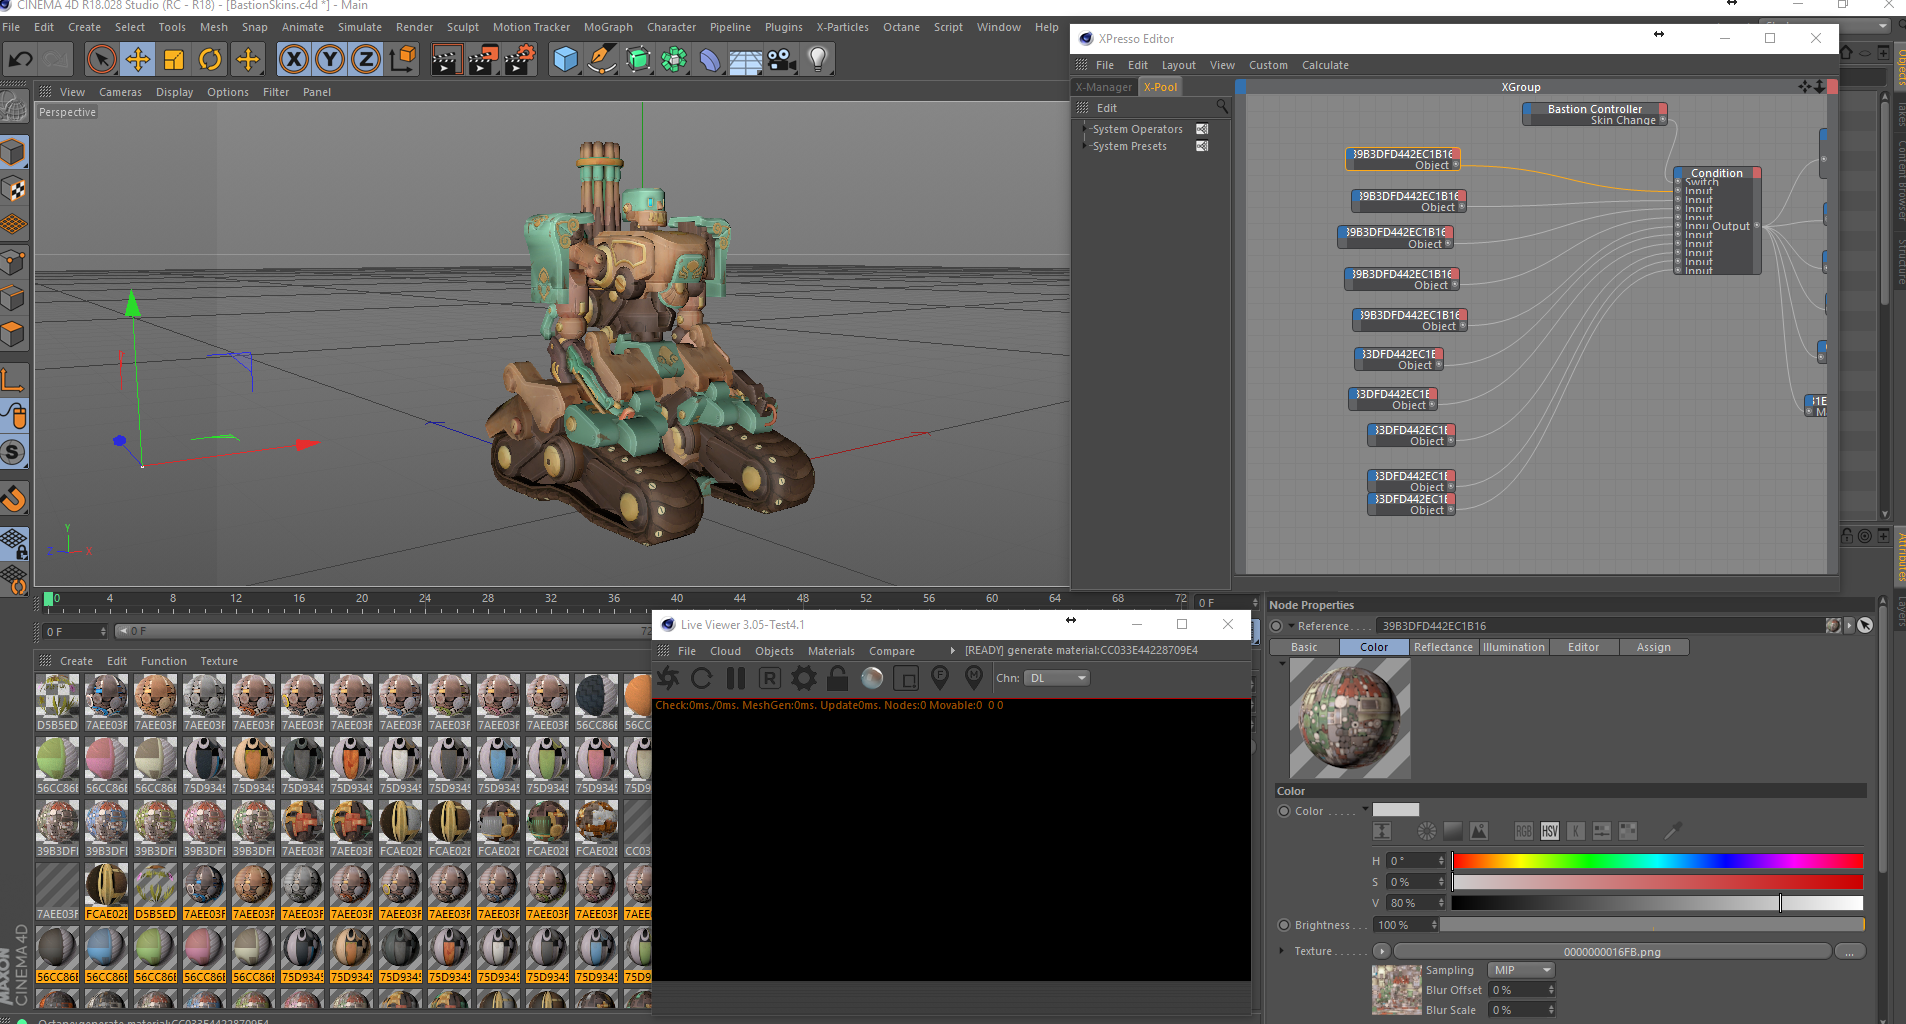This screenshot has height=1024, width=1906.
Task: Click the Array modeling object icon
Action: coord(674,59)
